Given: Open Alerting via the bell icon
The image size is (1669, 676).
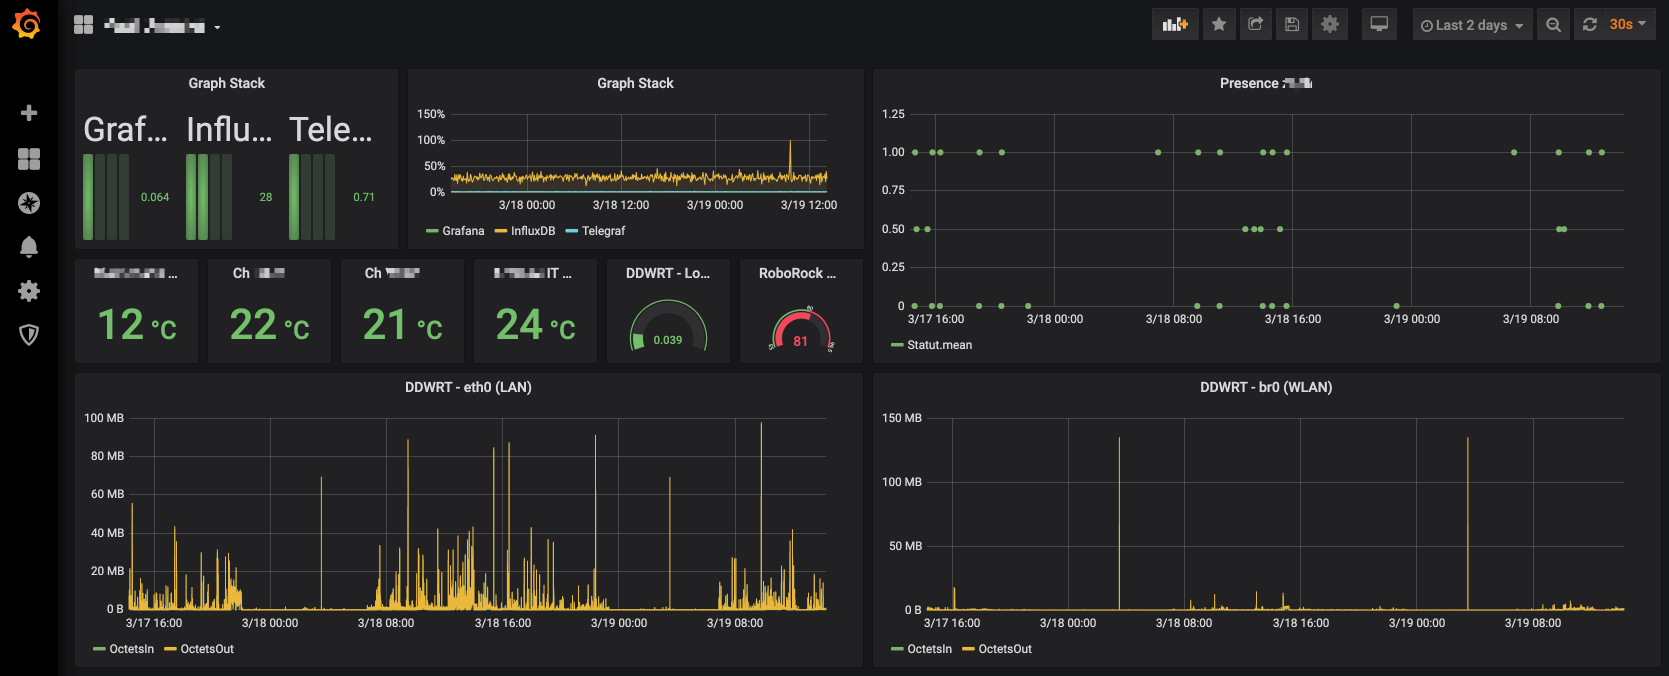Looking at the screenshot, I should (x=29, y=247).
